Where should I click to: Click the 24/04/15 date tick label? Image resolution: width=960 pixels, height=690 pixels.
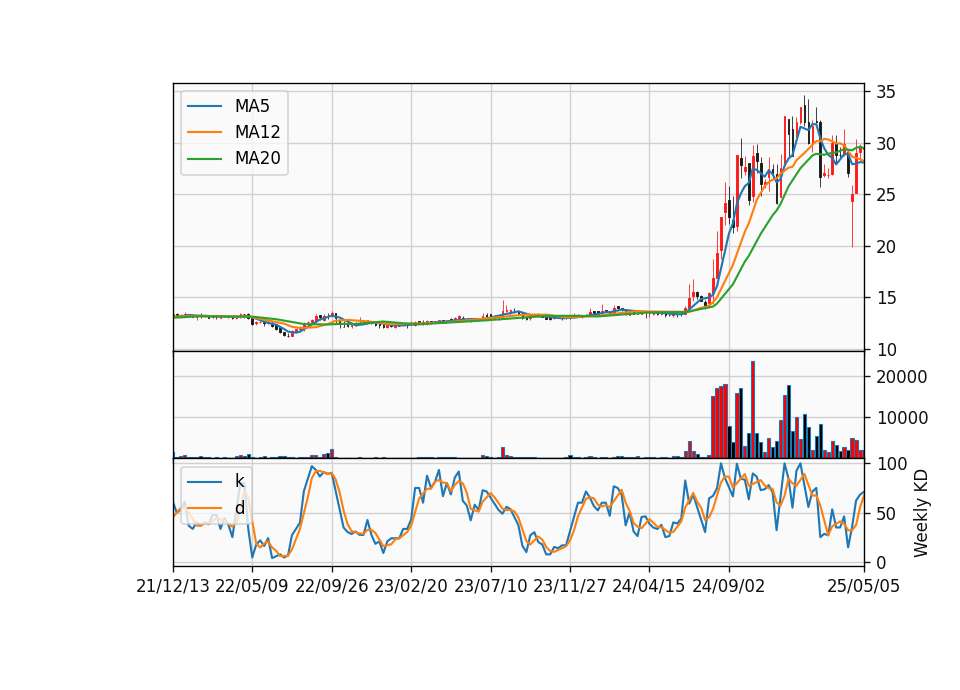point(649,586)
